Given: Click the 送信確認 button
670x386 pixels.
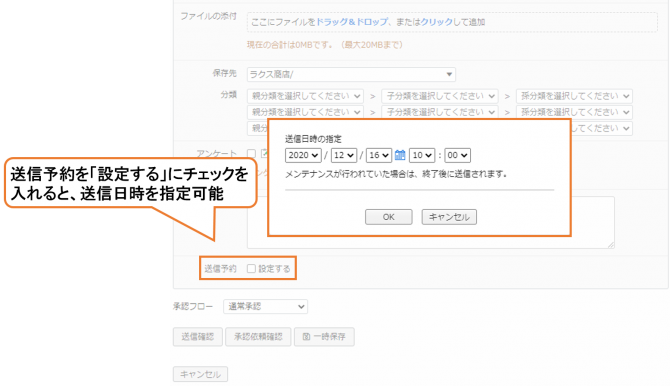Looking at the screenshot, I should coord(198,337).
